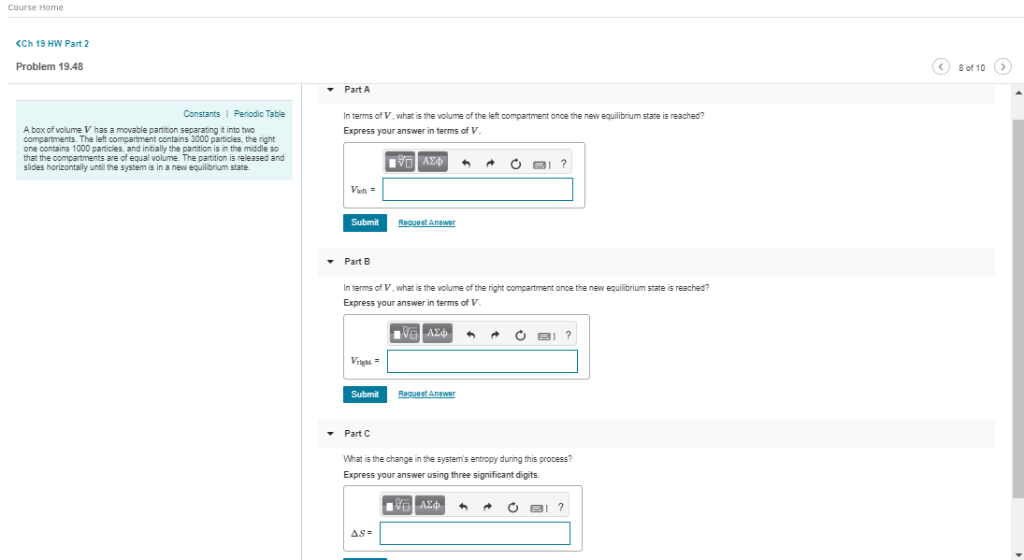Go to previous problem arrow
Viewport: 1024px width, 560px height.
pyautogui.click(x=940, y=67)
